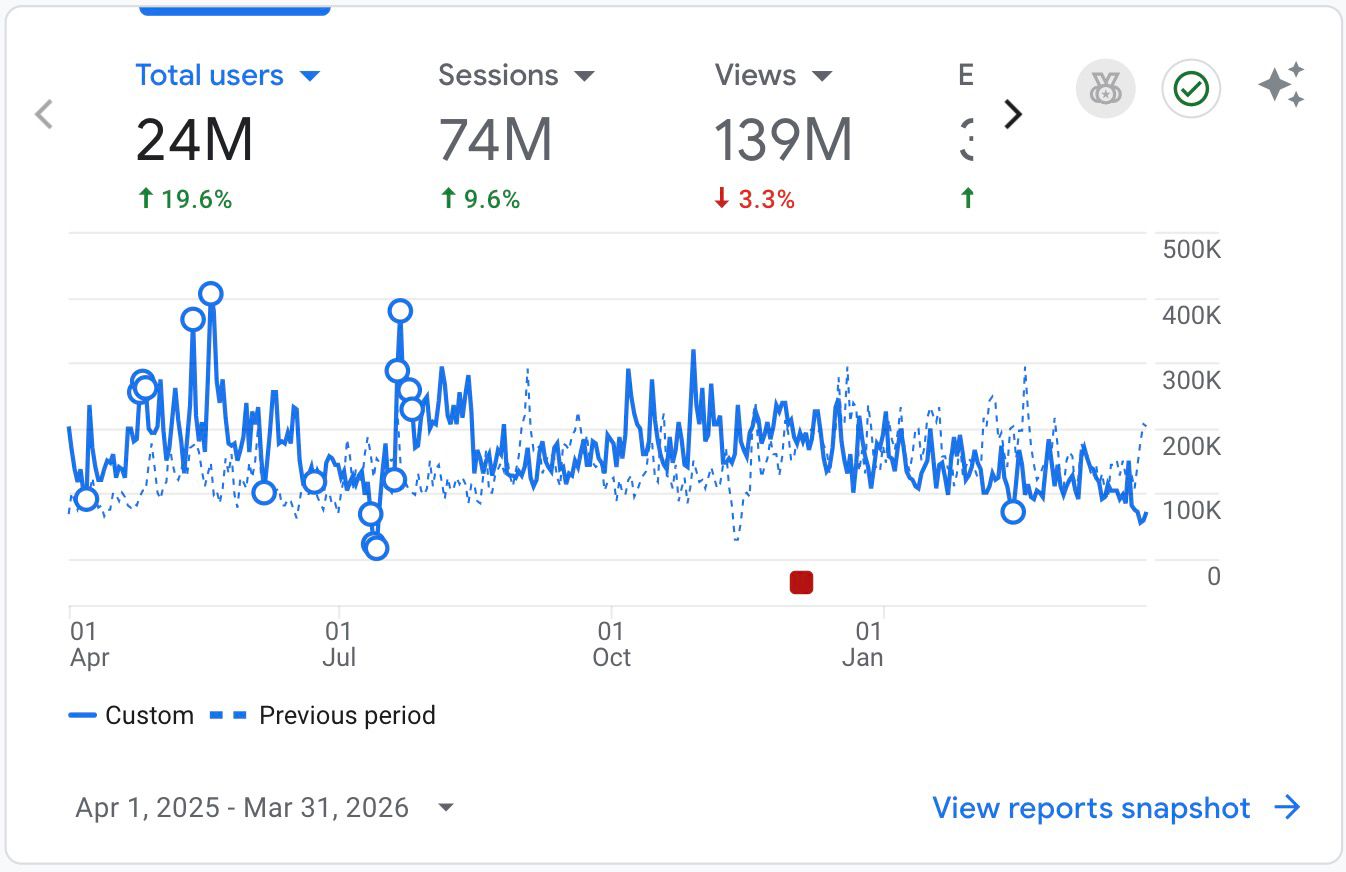The height and width of the screenshot is (872, 1346).
Task: Click the 01 Jan axis label
Action: 863,645
